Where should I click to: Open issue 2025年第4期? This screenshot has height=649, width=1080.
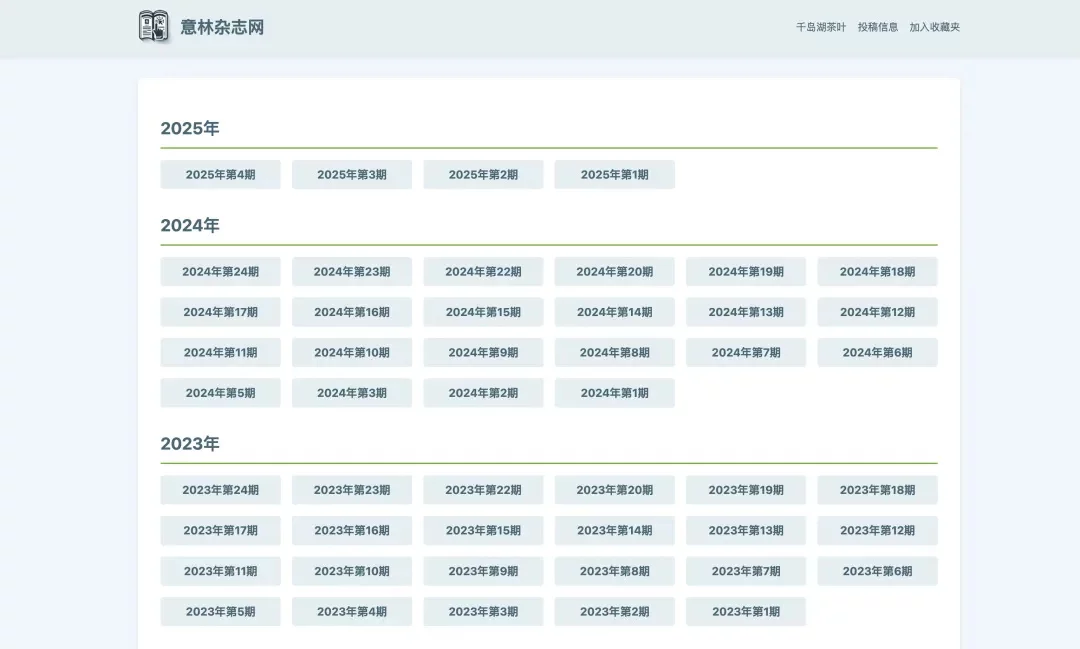220,174
